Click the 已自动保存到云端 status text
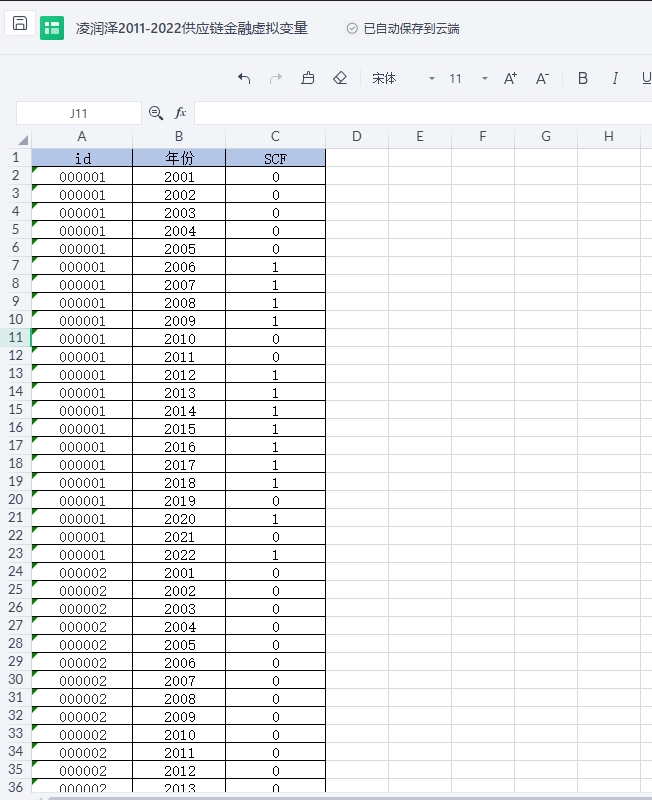Screen dimensions: 652x800 click(411, 29)
